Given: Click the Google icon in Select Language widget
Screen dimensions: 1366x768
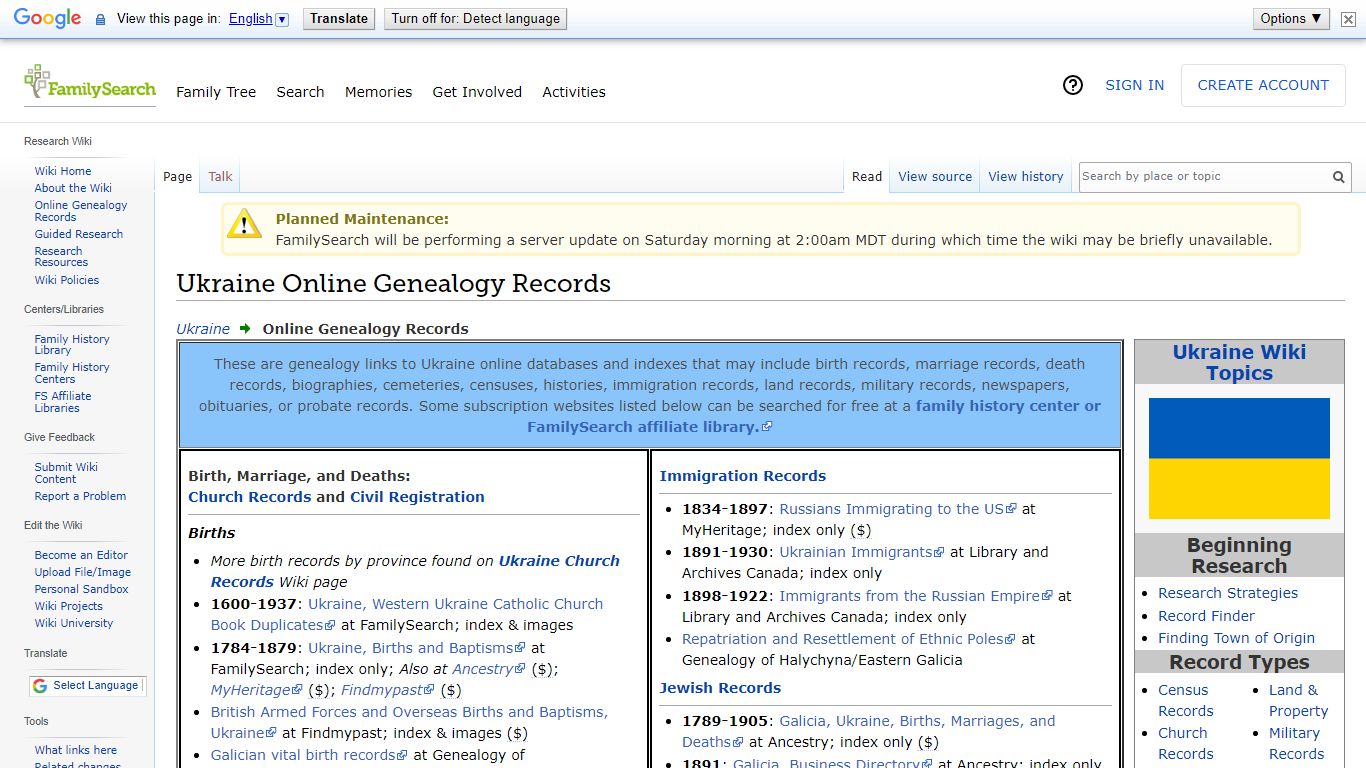Looking at the screenshot, I should pos(40,686).
